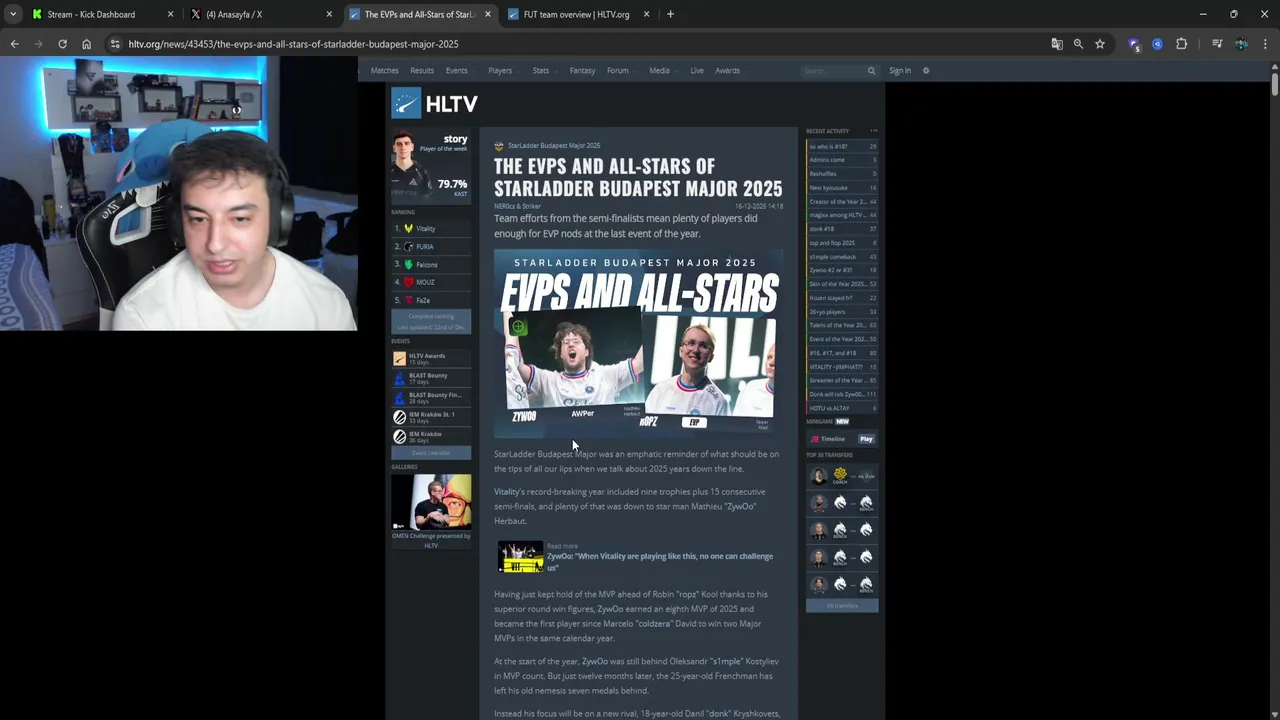The height and width of the screenshot is (720, 1280).
Task: Open HLTV settings gear icon
Action: tap(926, 71)
